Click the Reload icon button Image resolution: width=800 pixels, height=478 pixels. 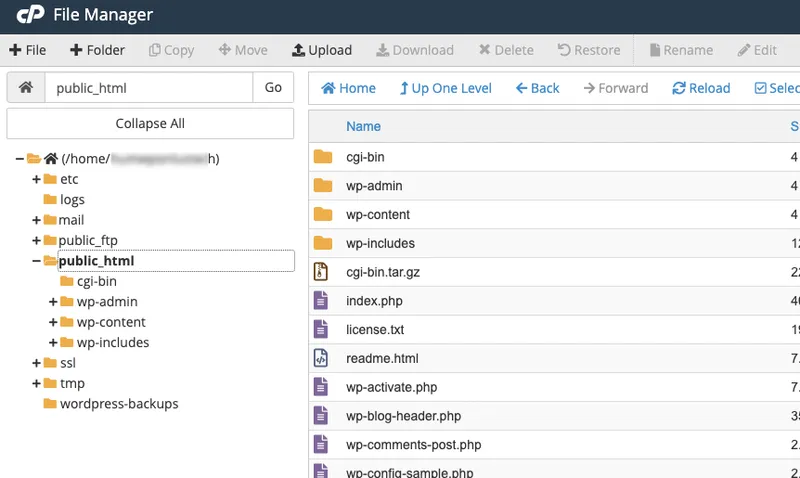pyautogui.click(x=701, y=88)
